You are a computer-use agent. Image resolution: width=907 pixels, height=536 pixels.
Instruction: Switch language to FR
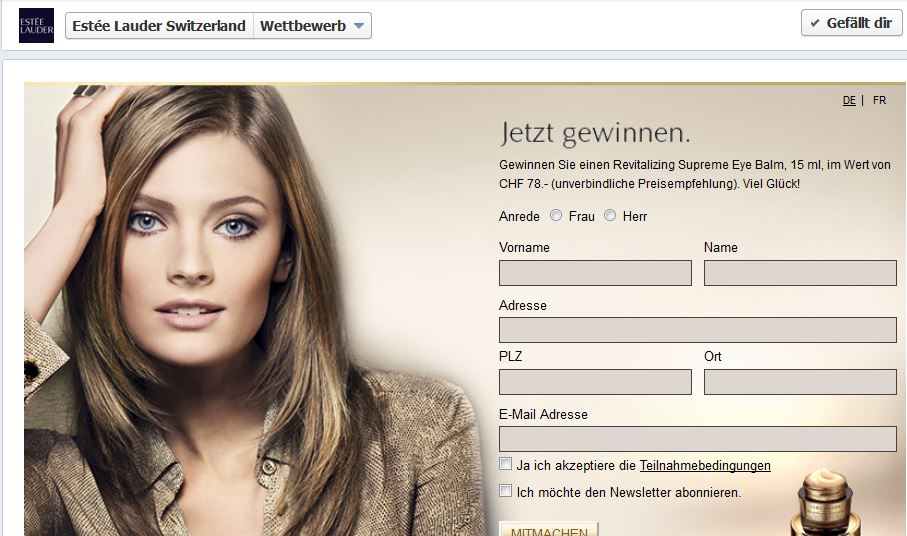(879, 100)
